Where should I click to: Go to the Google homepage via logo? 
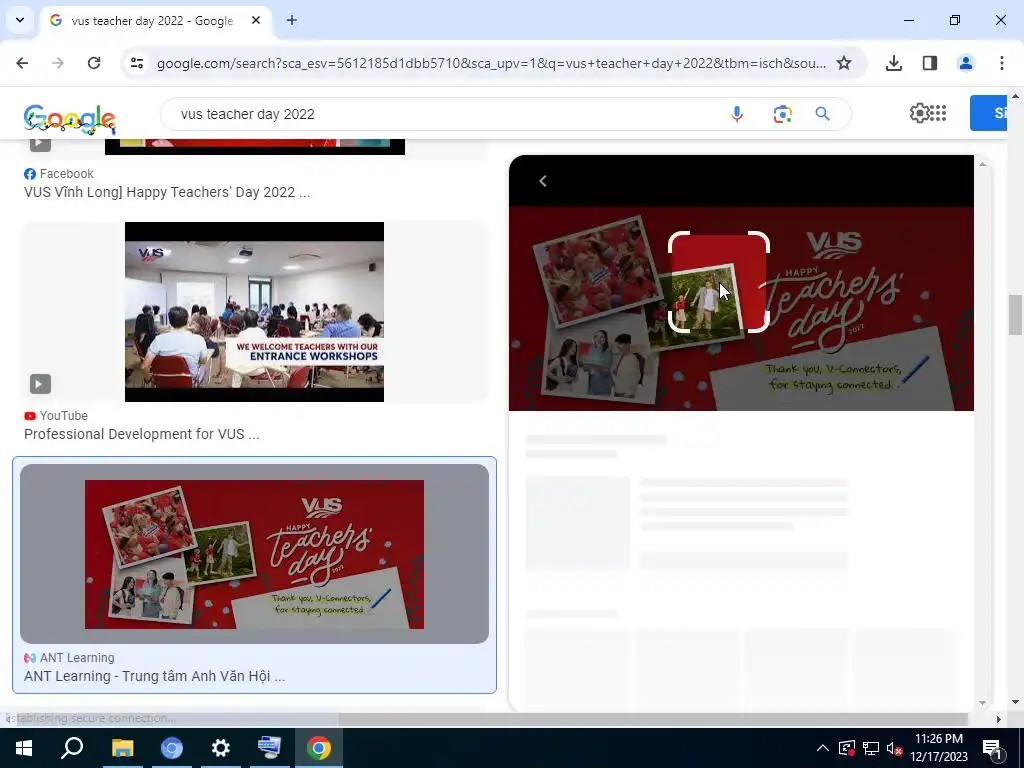coord(69,119)
